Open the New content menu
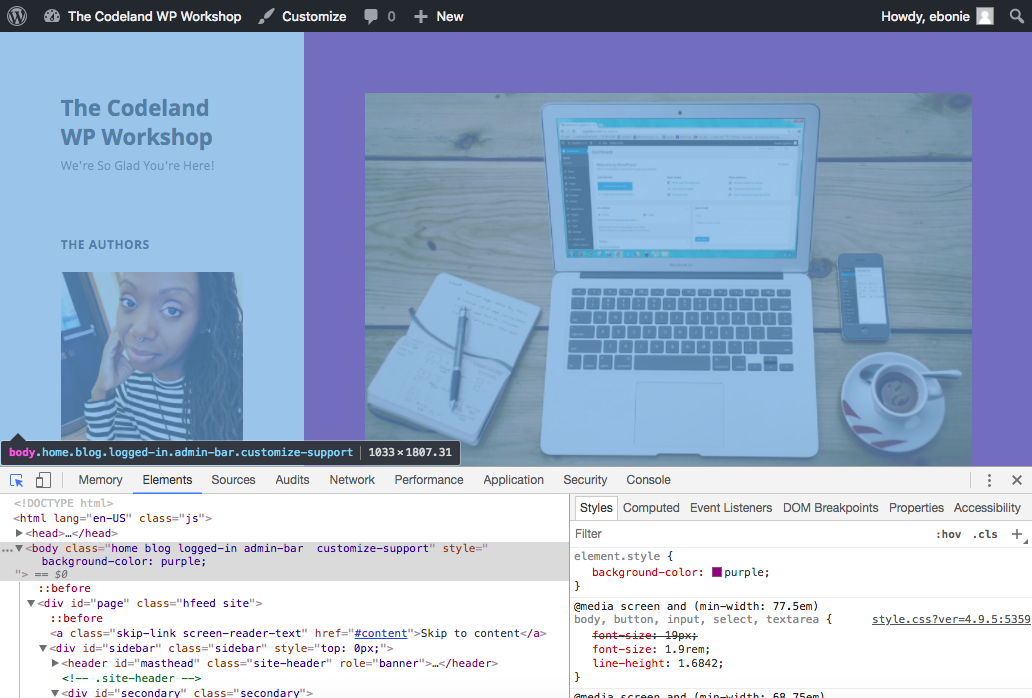The width and height of the screenshot is (1032, 698). (450, 16)
